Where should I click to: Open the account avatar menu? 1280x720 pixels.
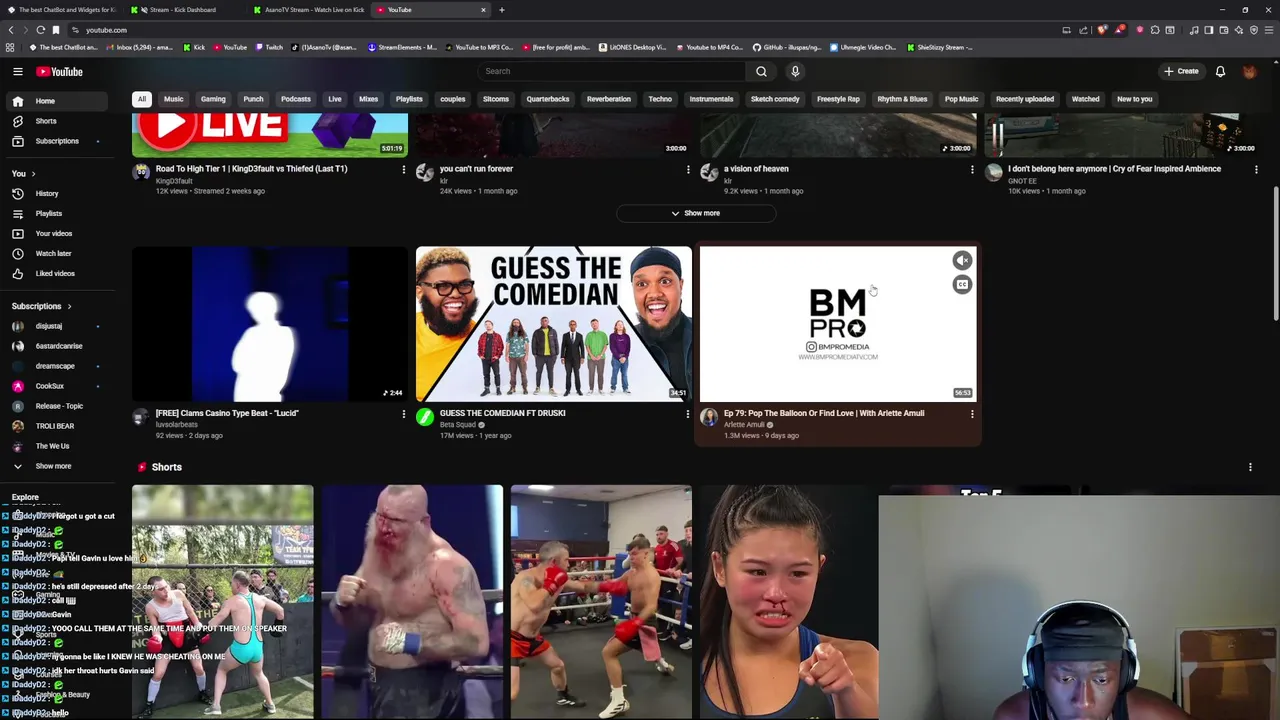(x=1249, y=72)
